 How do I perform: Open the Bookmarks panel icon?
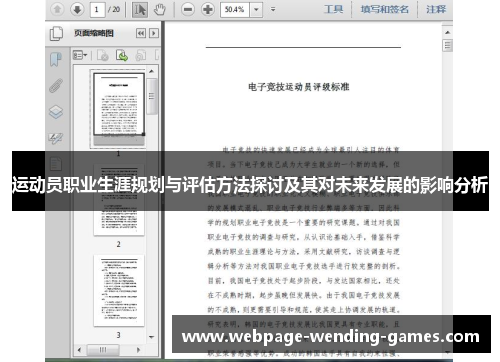tap(56, 59)
